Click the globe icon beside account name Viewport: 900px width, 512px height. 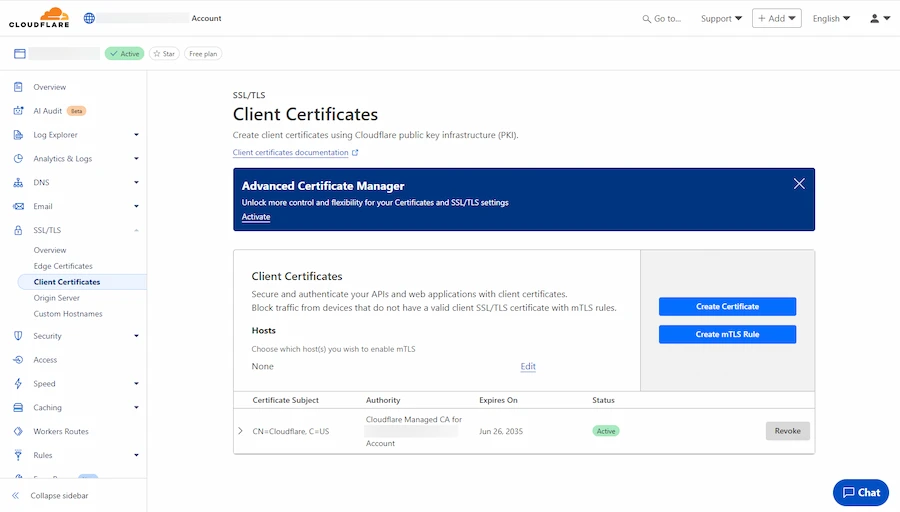click(90, 18)
